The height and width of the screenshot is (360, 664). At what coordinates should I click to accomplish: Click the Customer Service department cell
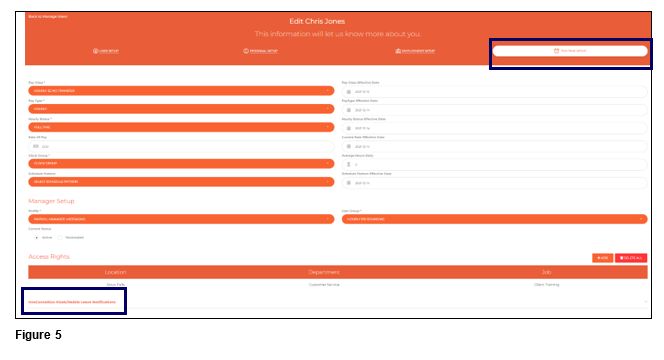click(x=324, y=285)
